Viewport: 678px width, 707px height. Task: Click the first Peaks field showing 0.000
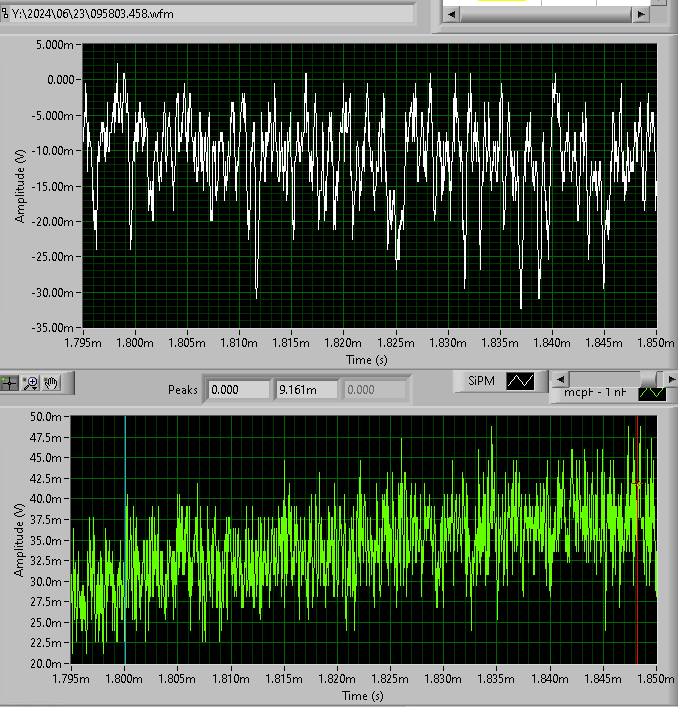click(x=238, y=389)
